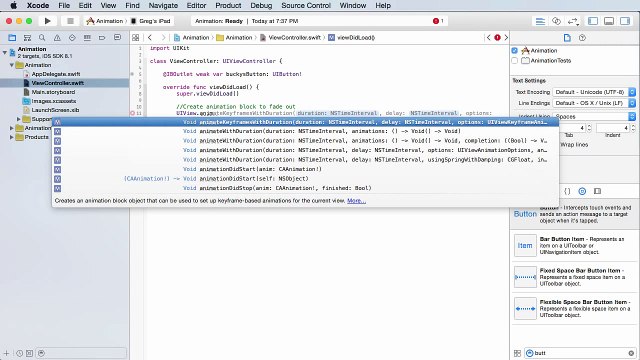Open the Navigate menu
Viewport: 640px width, 360px height.
[163, 5]
